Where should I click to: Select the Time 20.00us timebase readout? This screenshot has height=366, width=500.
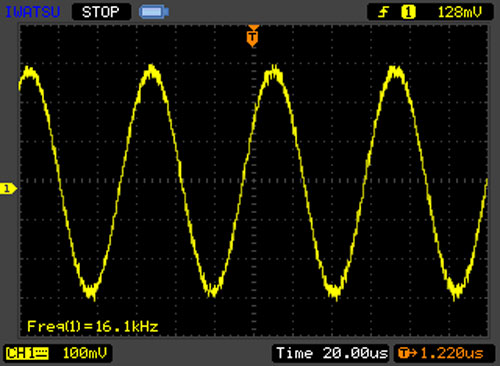332,353
